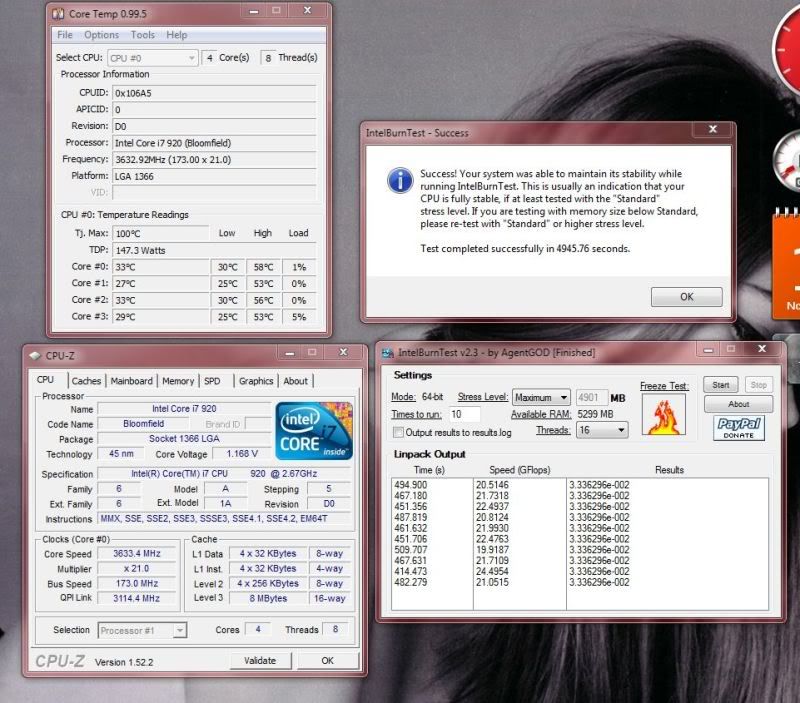Switch to the Memory tab in CPU-Z

point(178,381)
